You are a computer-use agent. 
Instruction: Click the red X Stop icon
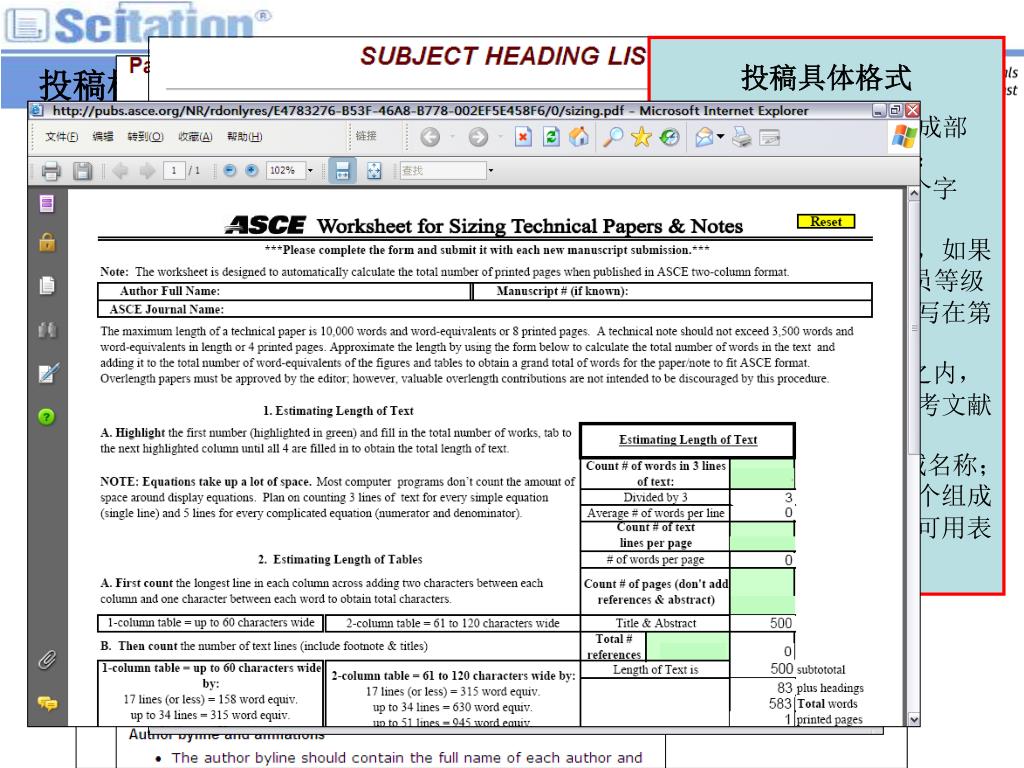click(x=523, y=136)
